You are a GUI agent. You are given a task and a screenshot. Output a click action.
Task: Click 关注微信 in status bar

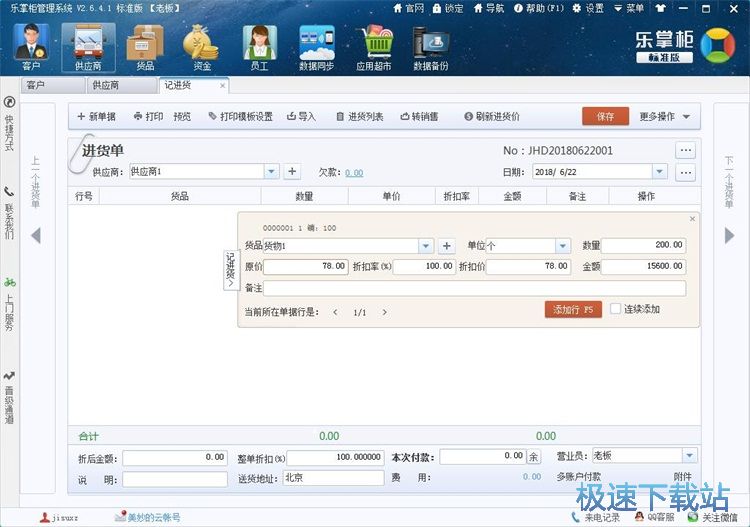click(713, 517)
